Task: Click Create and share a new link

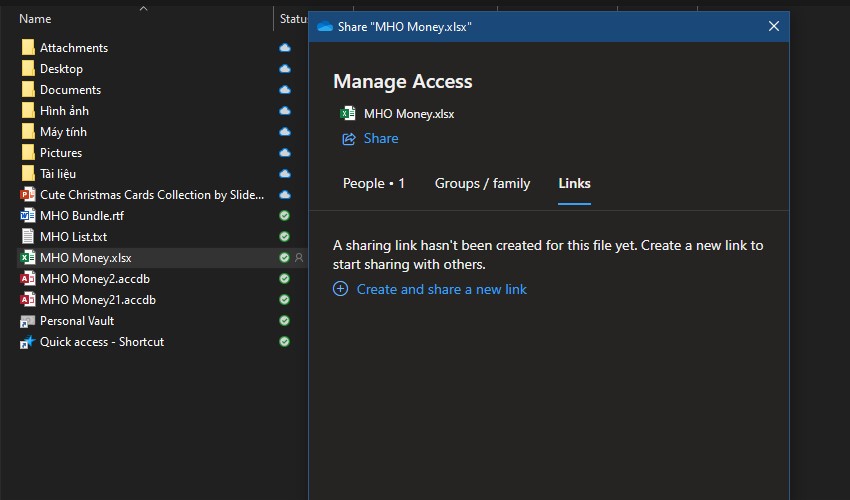Action: coord(441,289)
